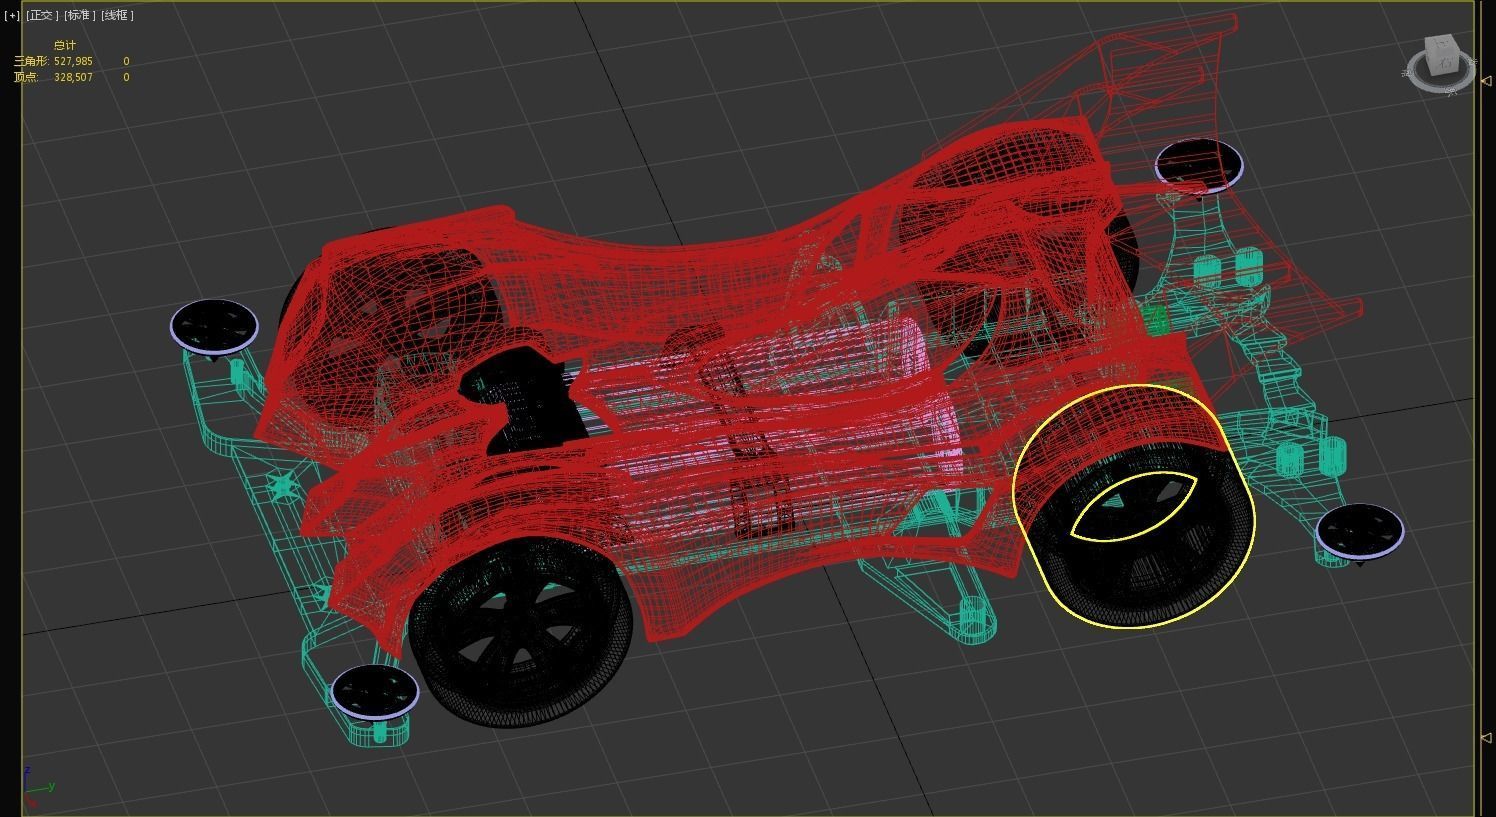Select the yellow-outlined rear wheel

1135,508
